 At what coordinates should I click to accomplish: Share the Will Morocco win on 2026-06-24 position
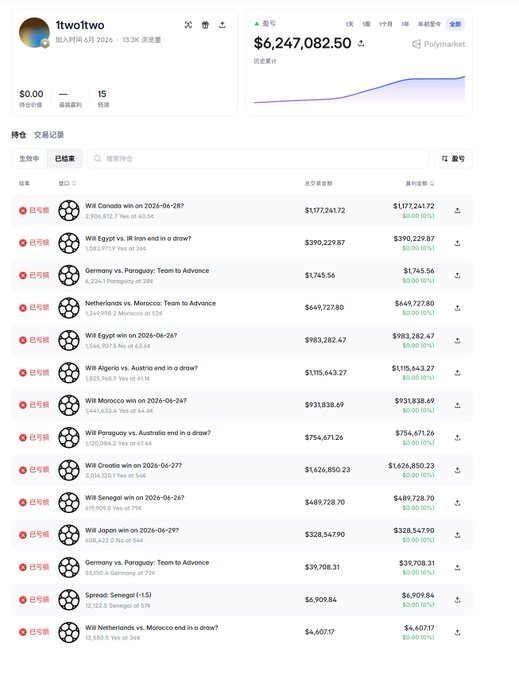pyautogui.click(x=457, y=405)
